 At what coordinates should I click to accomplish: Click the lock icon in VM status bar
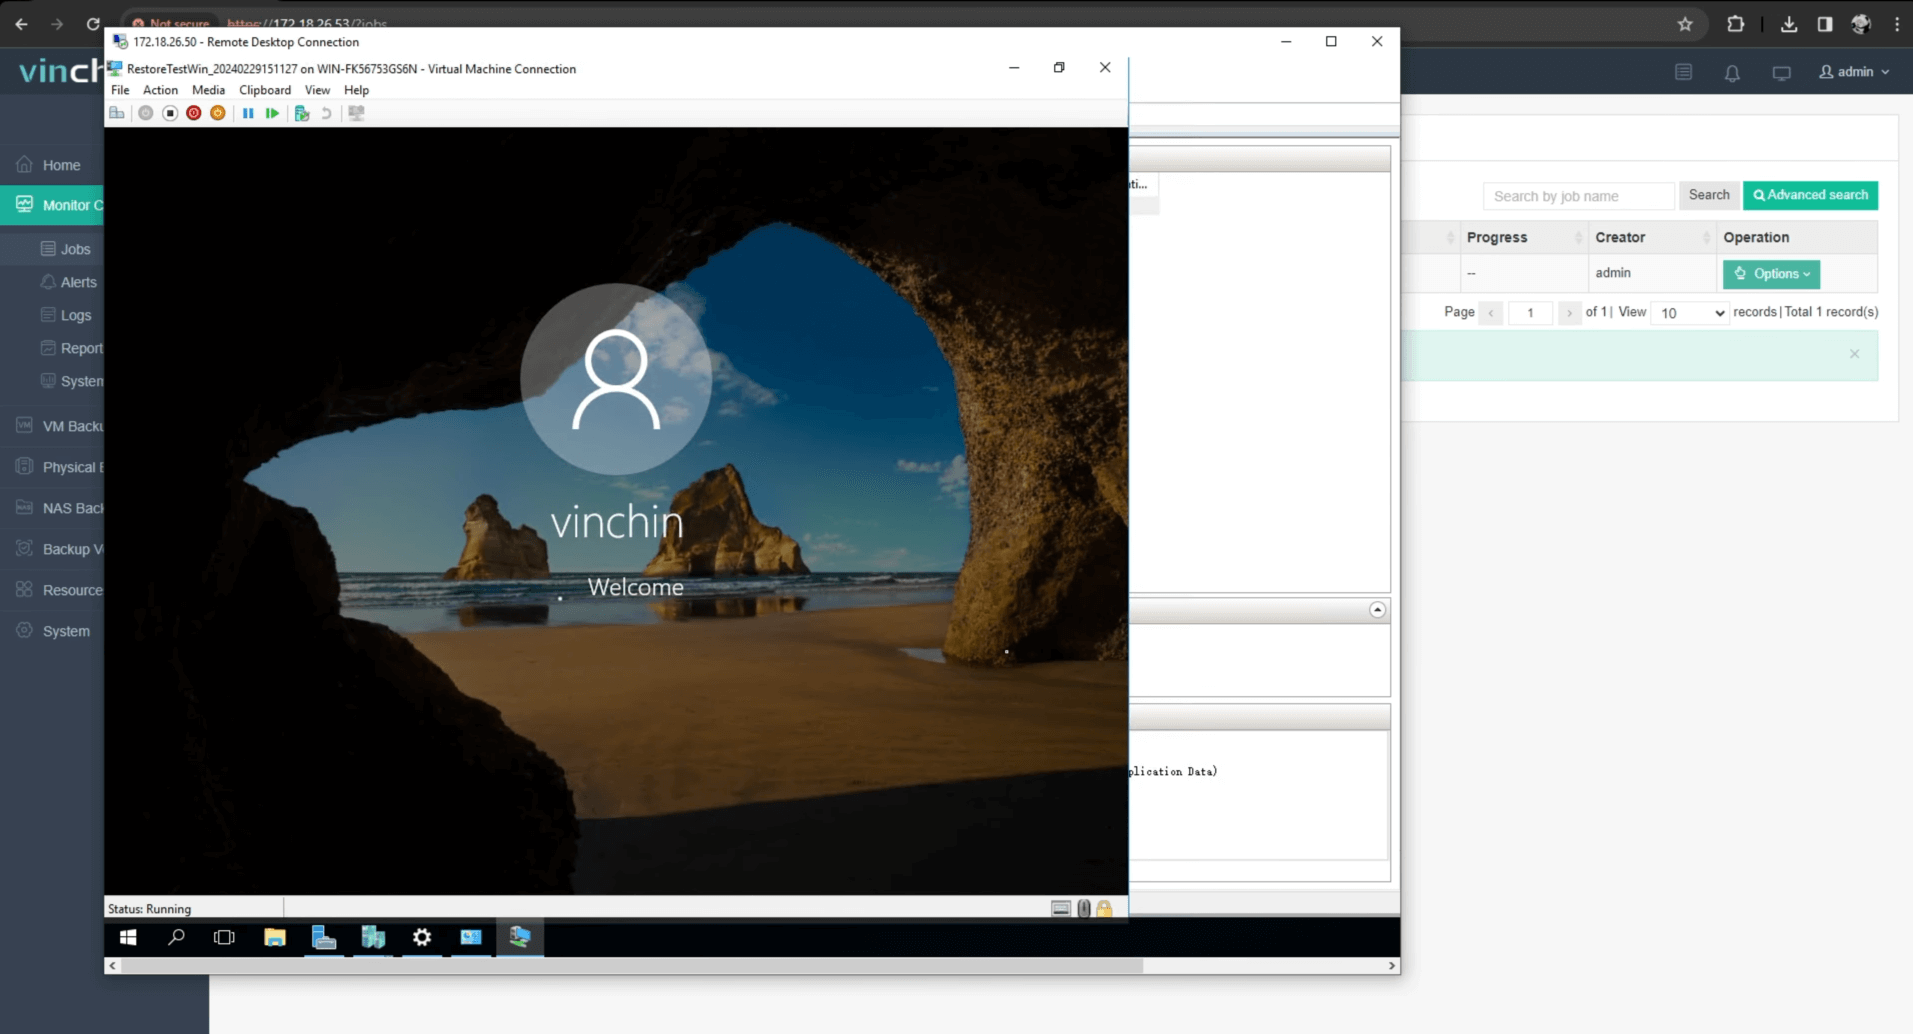1104,908
